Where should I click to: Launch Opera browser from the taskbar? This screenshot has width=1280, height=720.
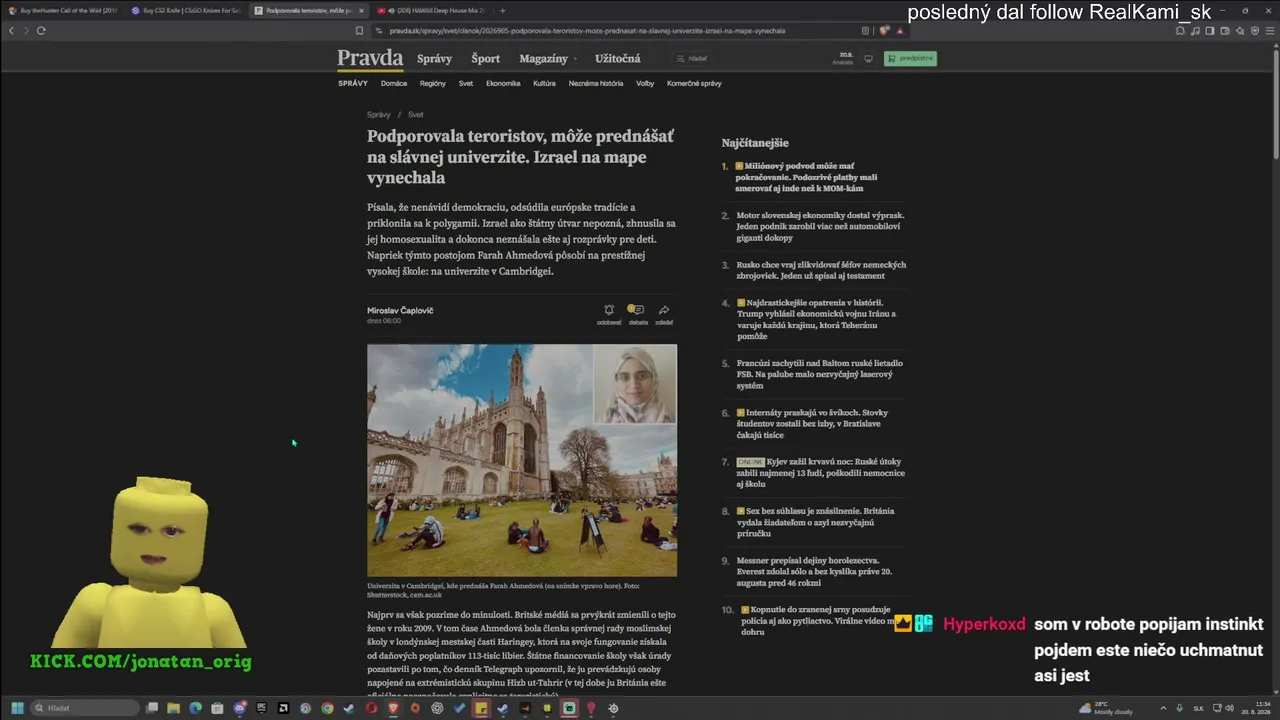click(371, 708)
